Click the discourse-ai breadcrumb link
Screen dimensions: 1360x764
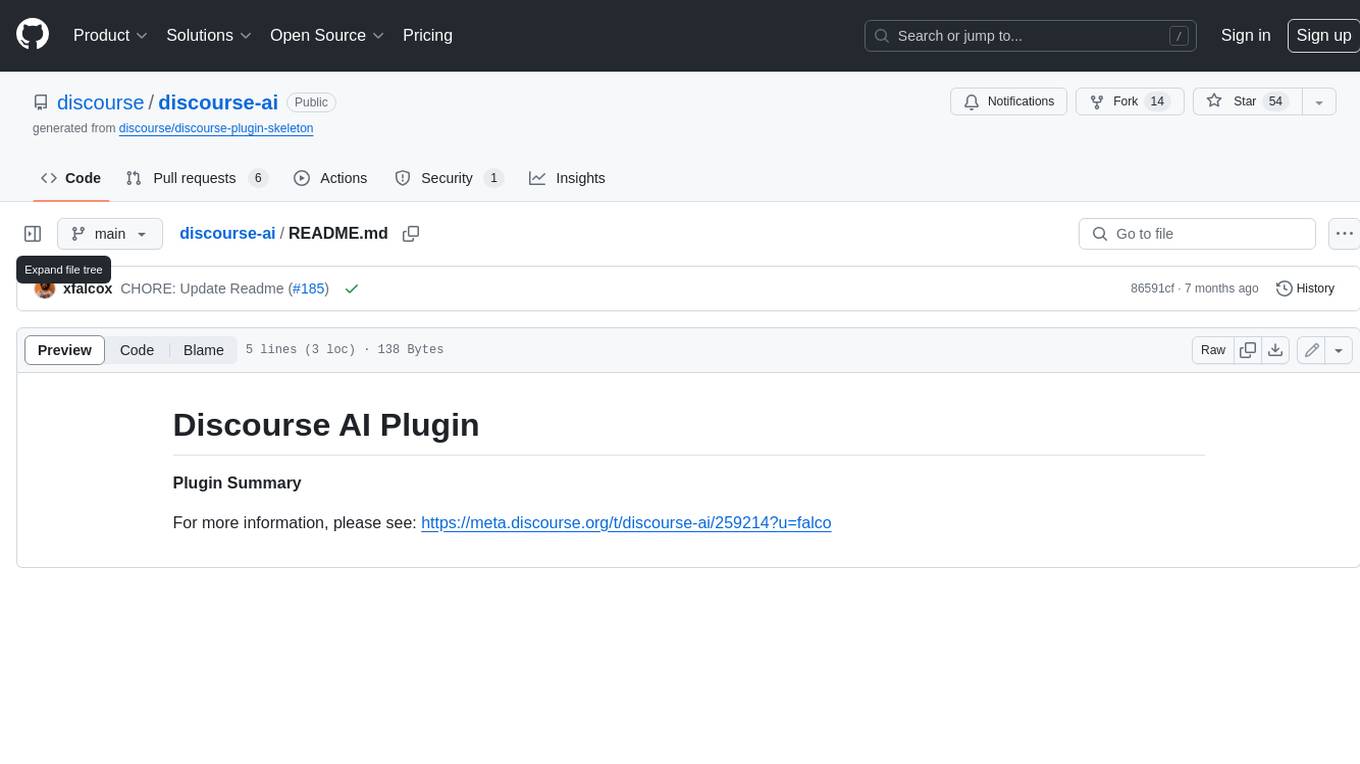coord(227,233)
